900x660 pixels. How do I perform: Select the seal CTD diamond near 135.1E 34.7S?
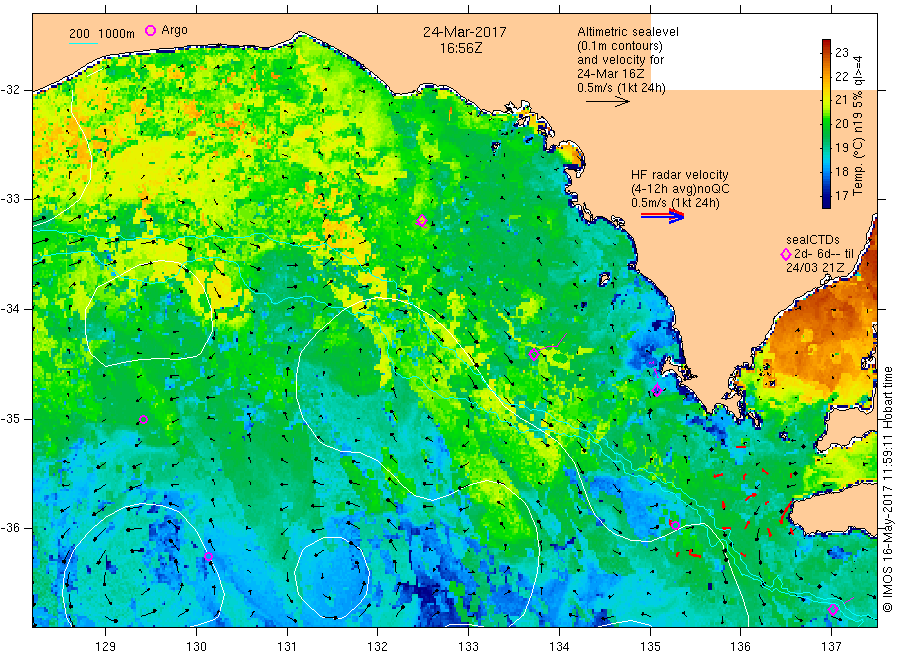click(657, 390)
